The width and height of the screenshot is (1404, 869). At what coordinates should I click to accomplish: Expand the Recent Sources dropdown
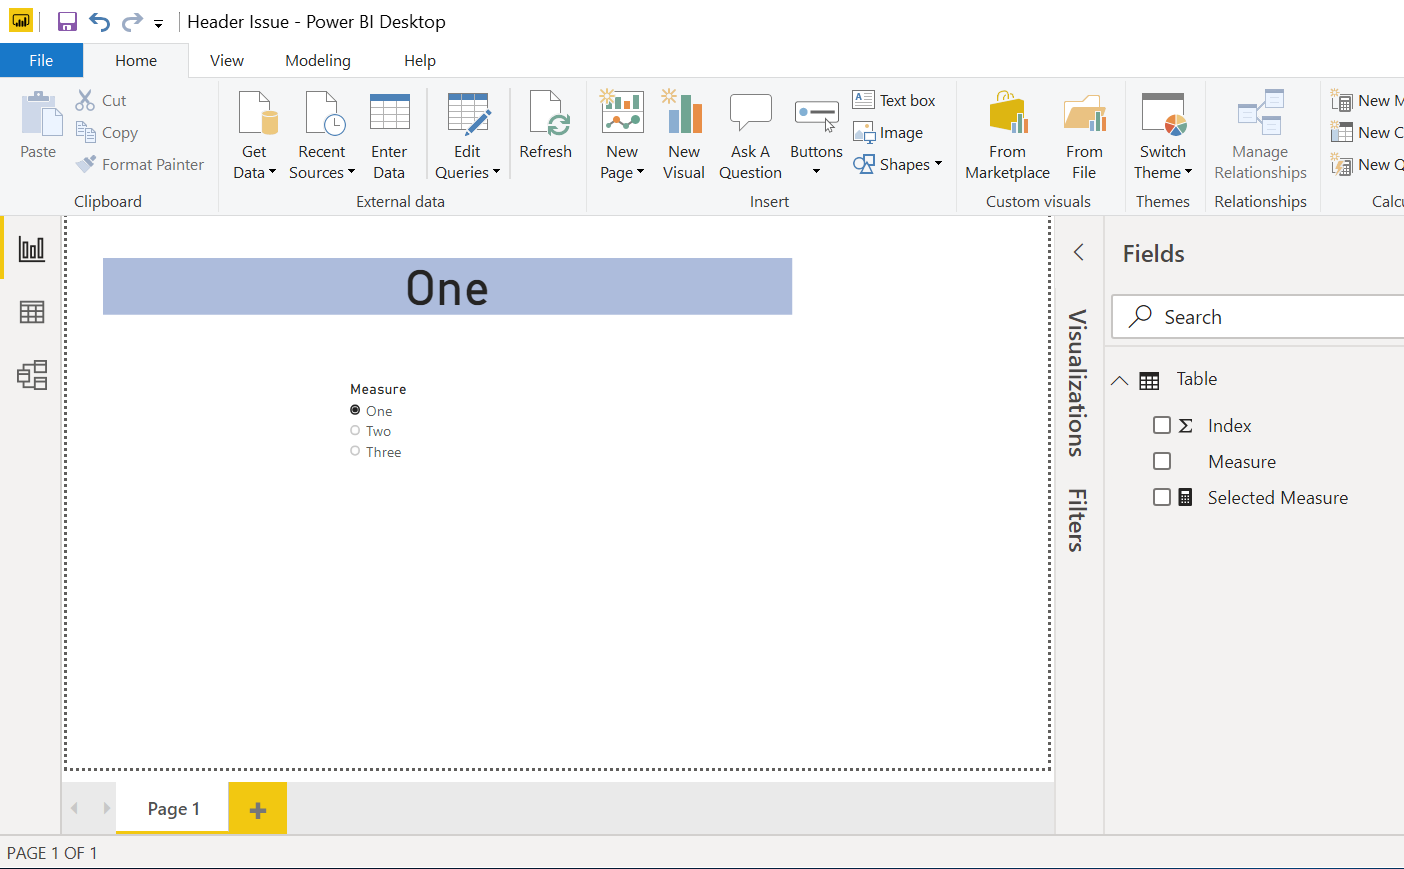point(351,172)
